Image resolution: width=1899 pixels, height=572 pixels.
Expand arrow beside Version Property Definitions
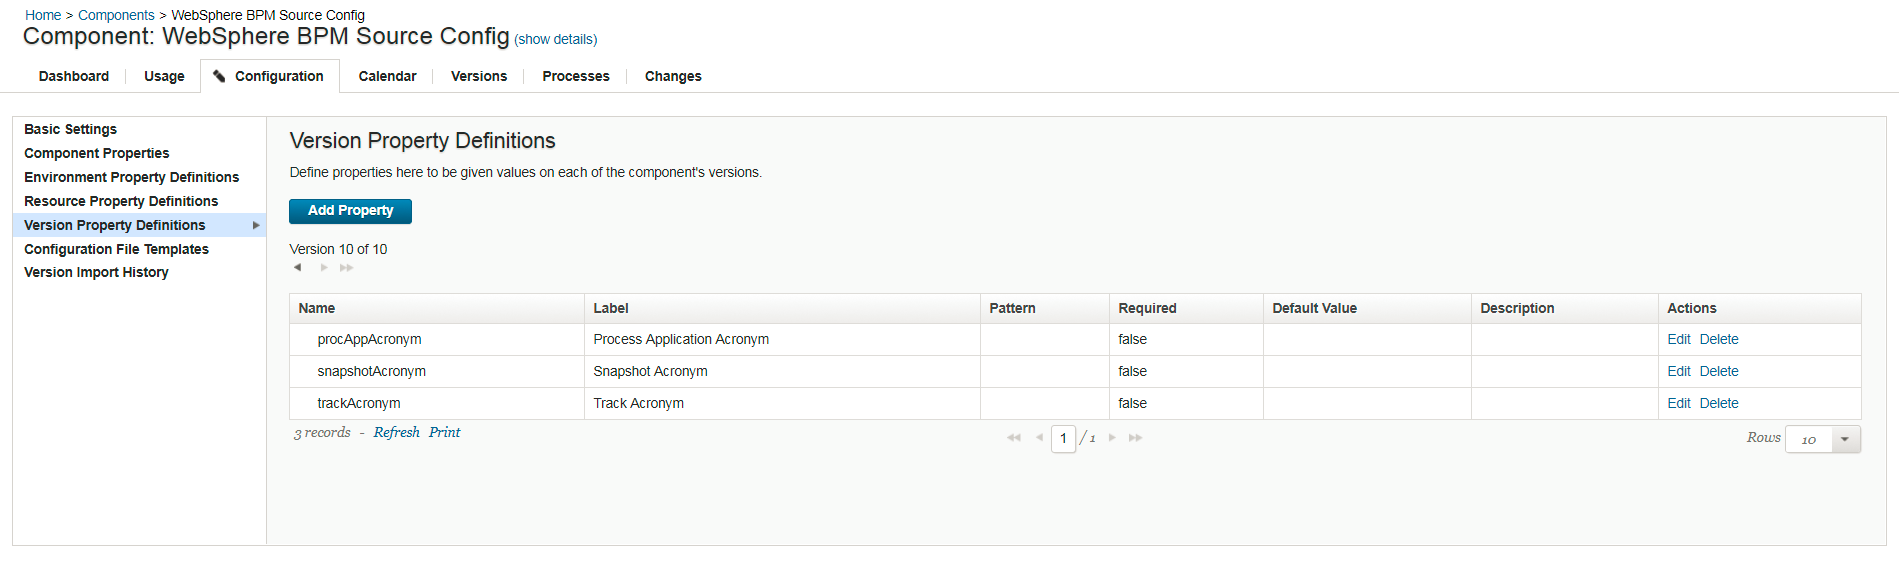[x=256, y=226]
